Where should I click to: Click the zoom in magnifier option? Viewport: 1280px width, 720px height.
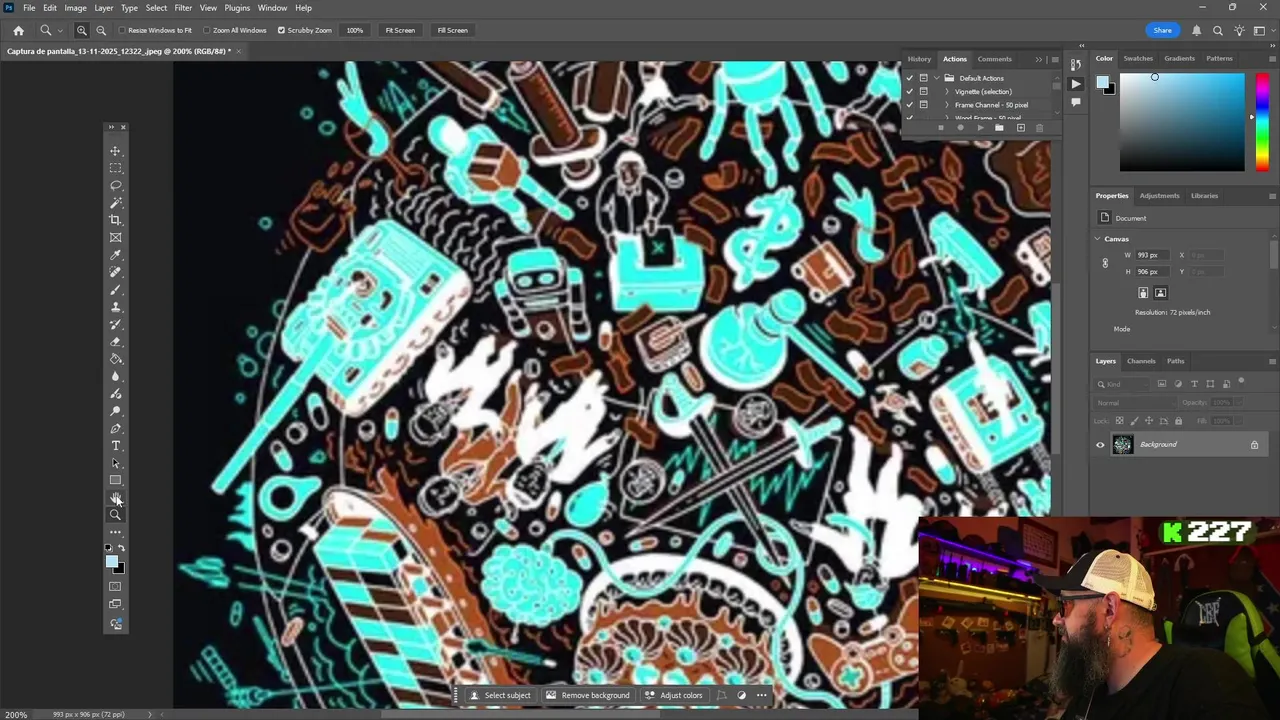click(82, 30)
